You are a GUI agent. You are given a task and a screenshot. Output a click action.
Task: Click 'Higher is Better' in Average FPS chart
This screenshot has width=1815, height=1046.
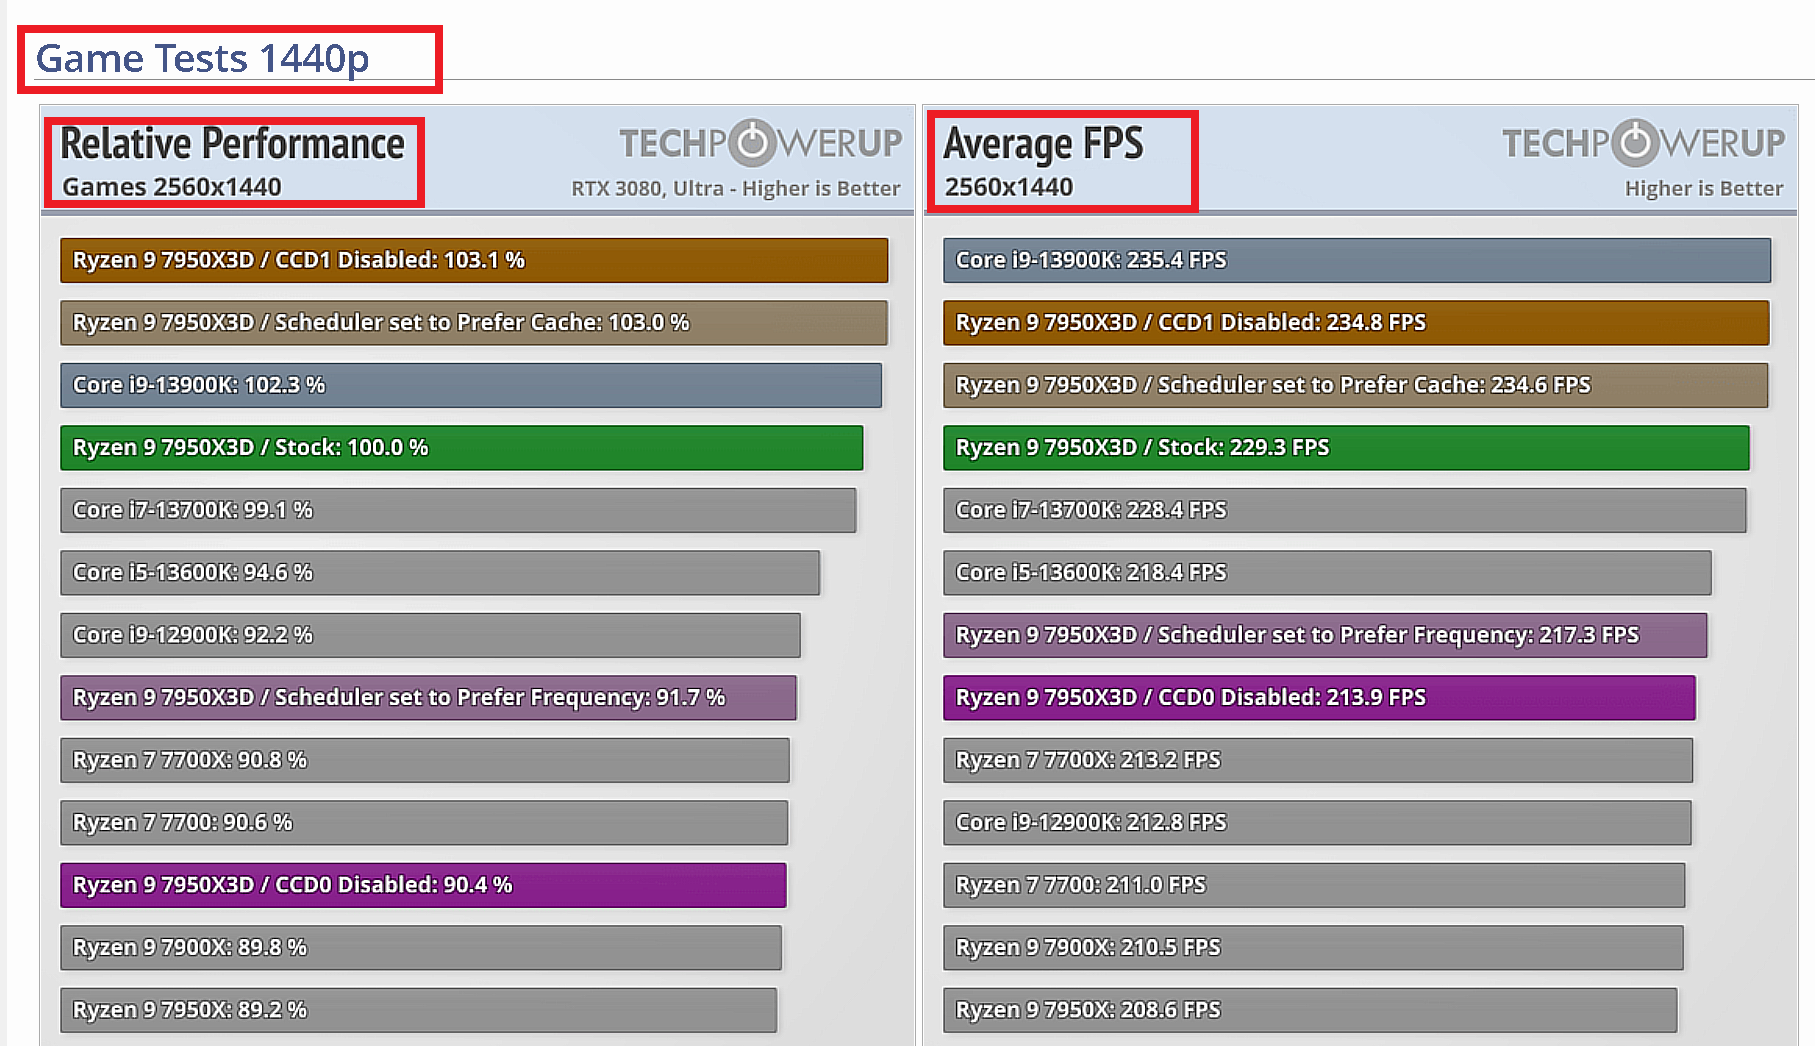1704,188
